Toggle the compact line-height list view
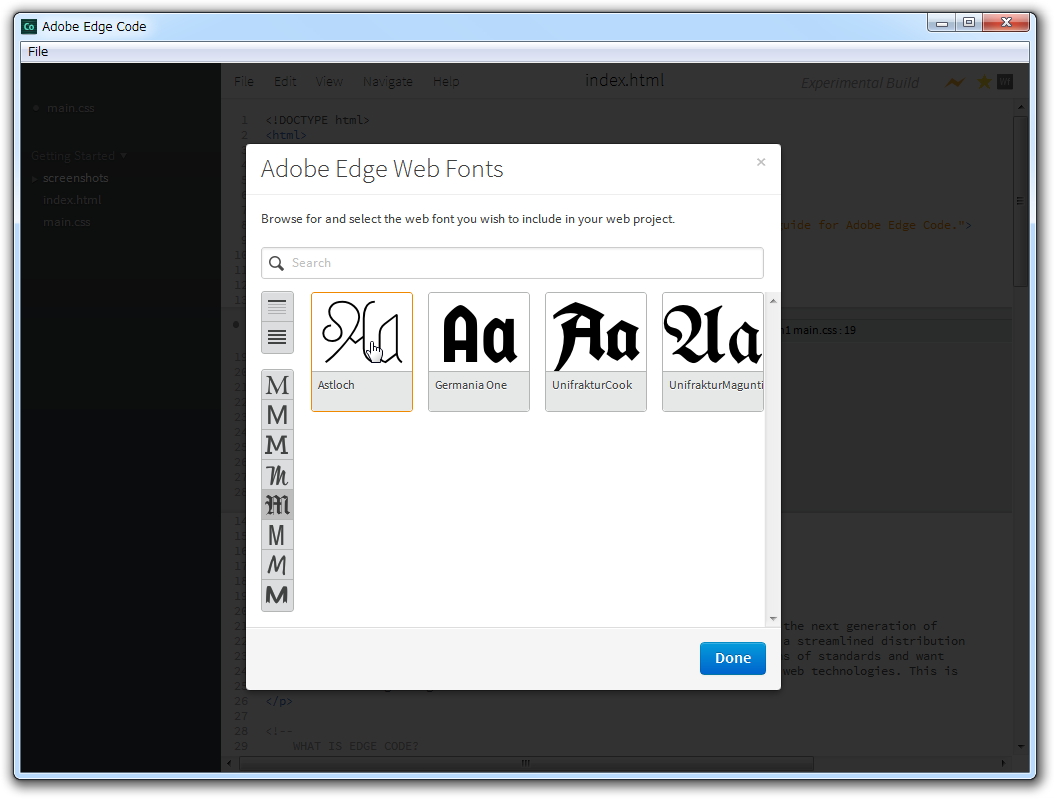 [277, 337]
